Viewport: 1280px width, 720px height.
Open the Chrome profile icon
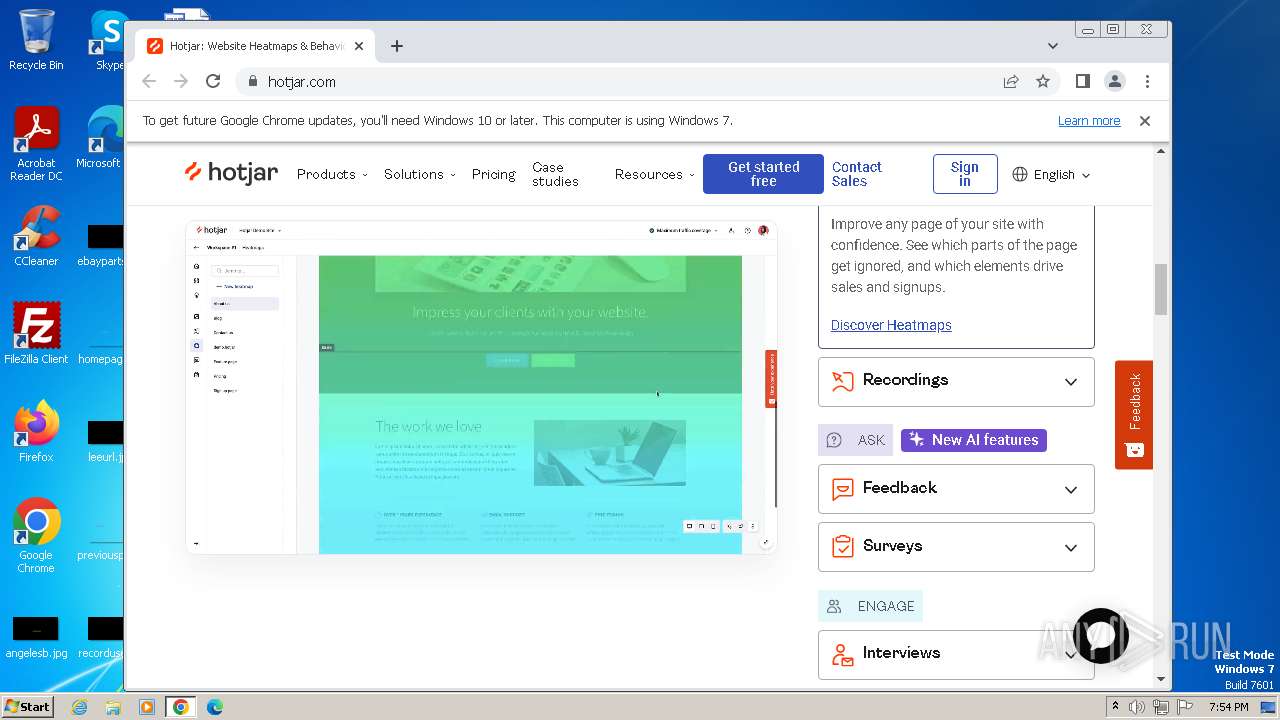(1115, 82)
